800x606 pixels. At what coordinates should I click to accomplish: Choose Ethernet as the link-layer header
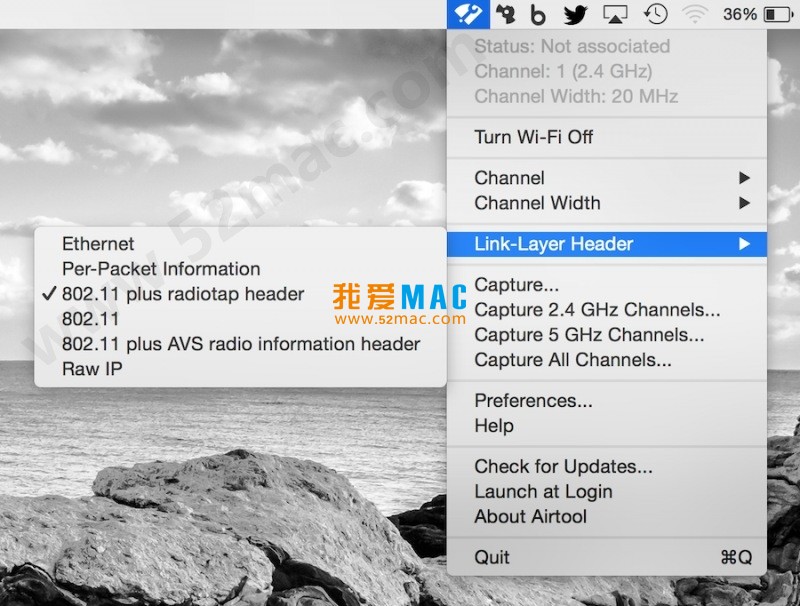98,244
